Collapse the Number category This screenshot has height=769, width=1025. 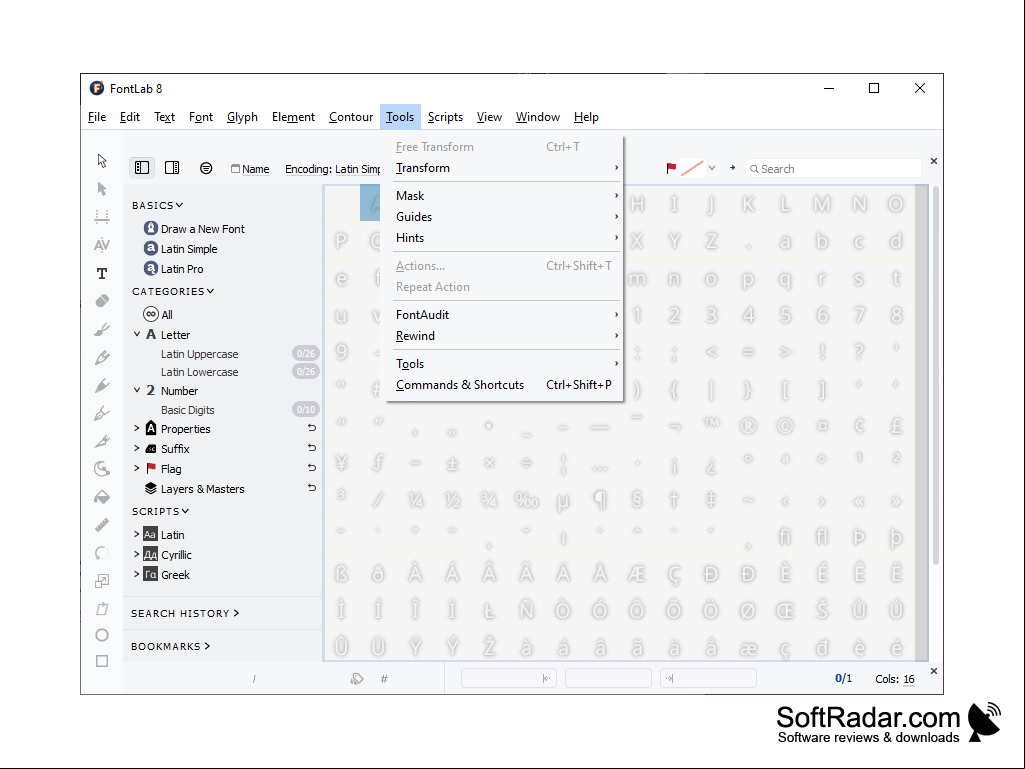[137, 390]
